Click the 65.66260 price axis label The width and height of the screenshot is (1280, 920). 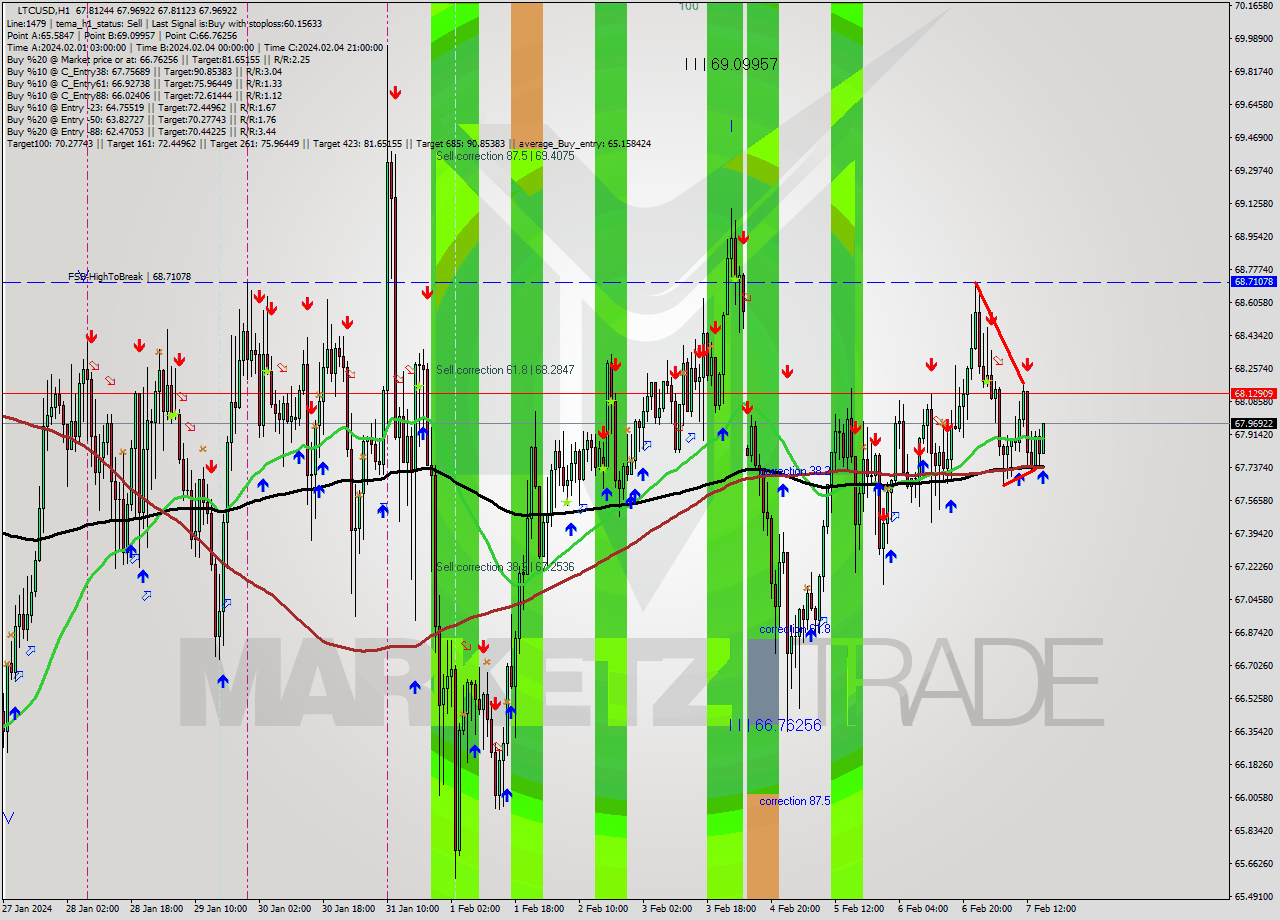(x=1253, y=864)
